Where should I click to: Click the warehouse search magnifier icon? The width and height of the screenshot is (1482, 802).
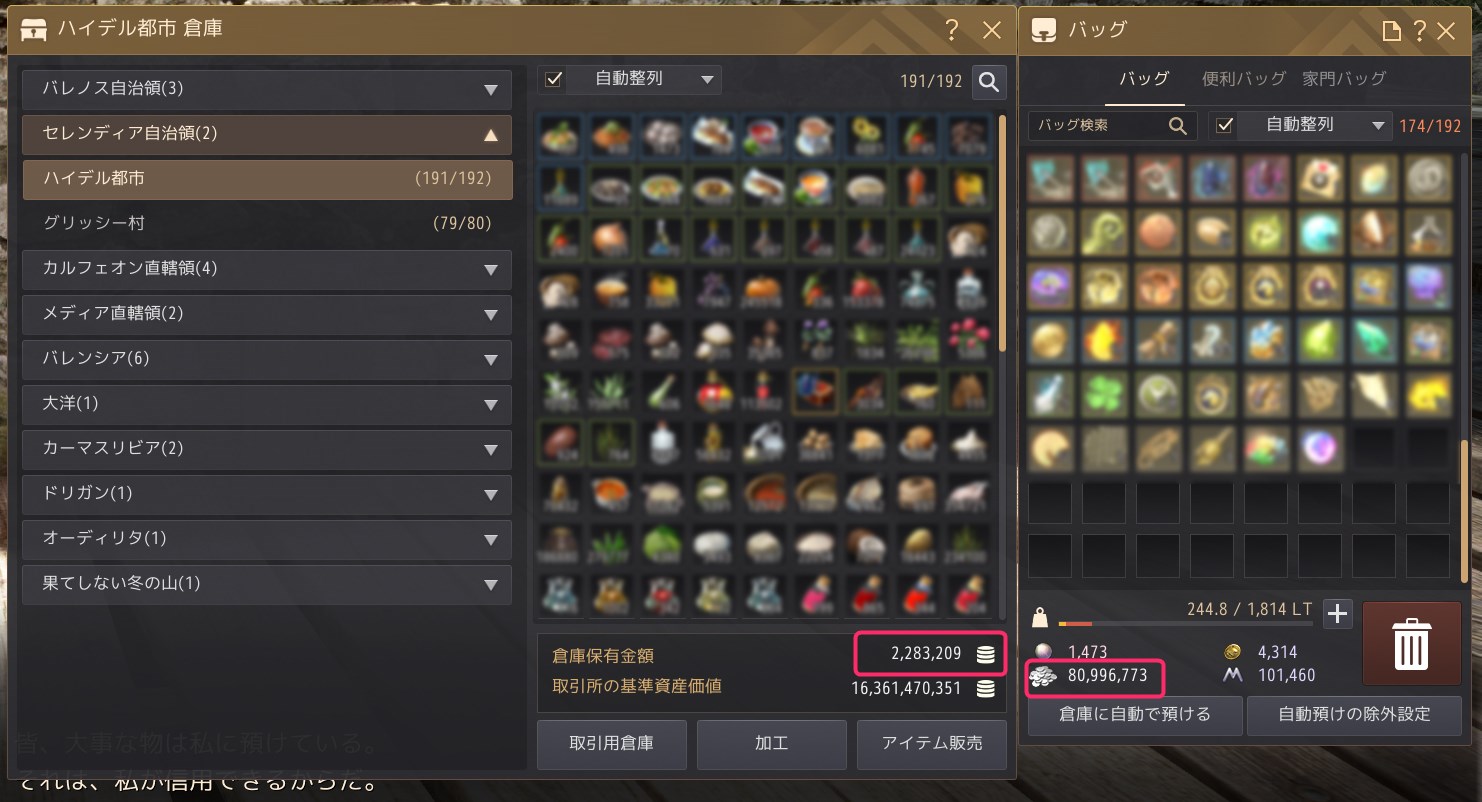(989, 82)
